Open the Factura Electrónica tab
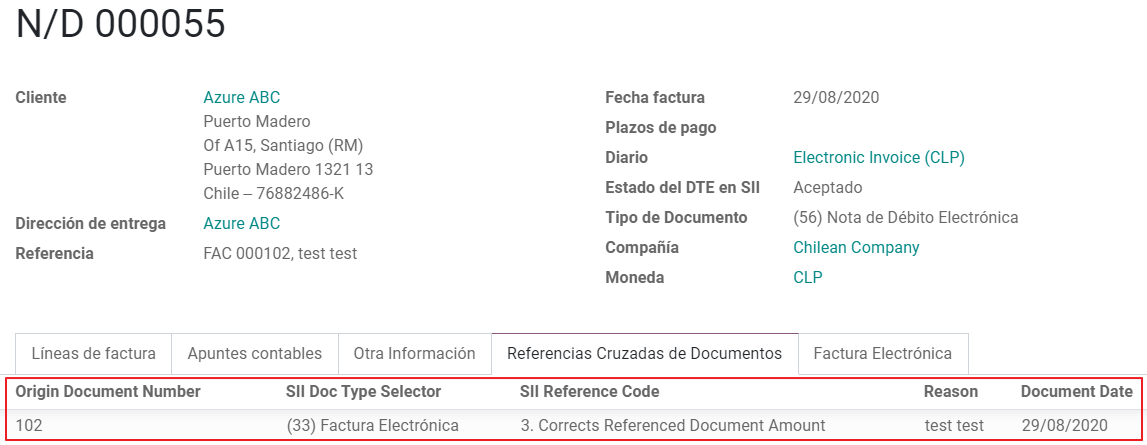1147x445 pixels. (884, 354)
